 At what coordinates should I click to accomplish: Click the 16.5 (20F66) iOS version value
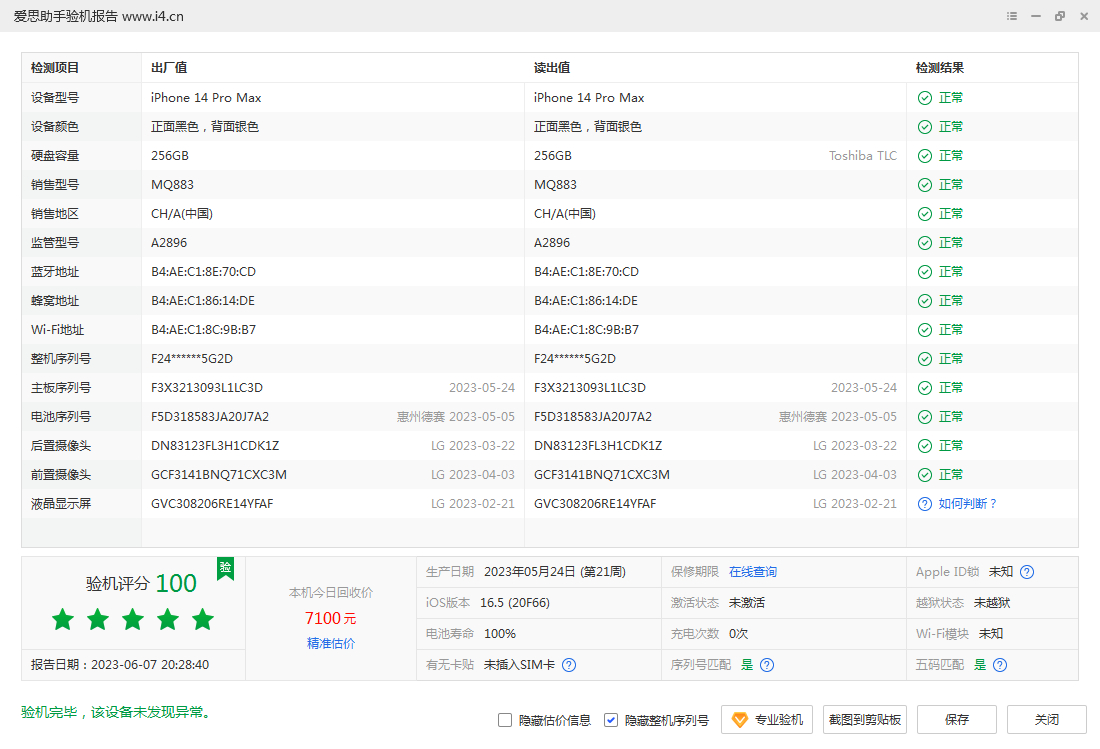(x=515, y=603)
